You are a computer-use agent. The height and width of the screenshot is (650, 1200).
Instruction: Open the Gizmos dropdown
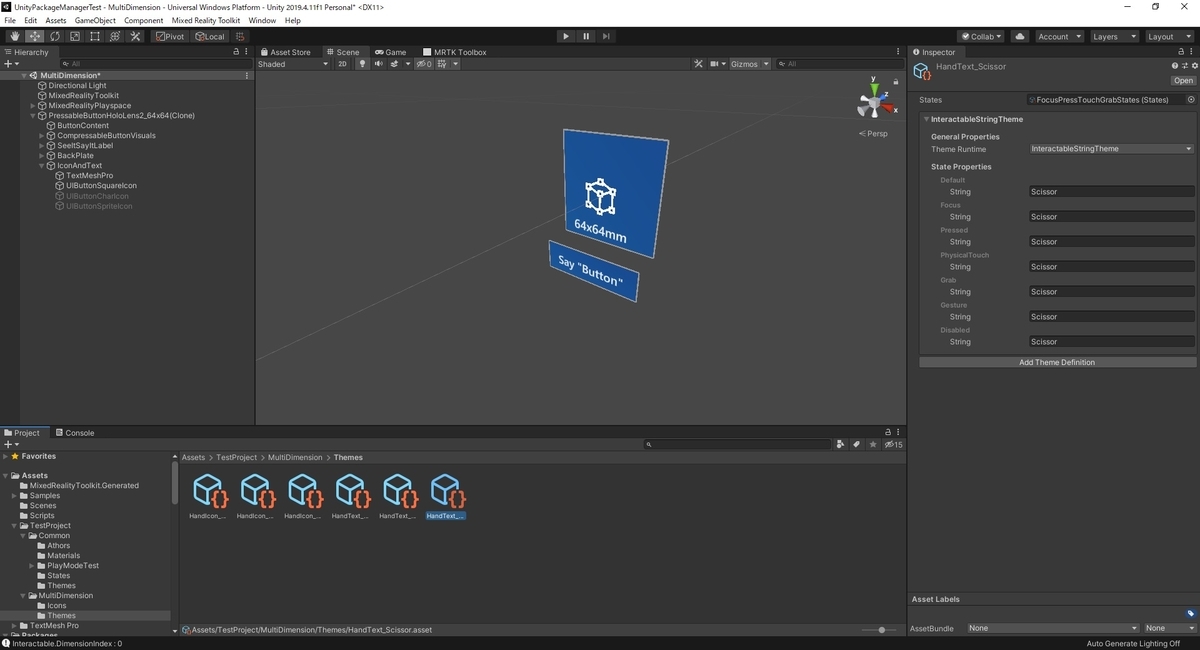(750, 64)
